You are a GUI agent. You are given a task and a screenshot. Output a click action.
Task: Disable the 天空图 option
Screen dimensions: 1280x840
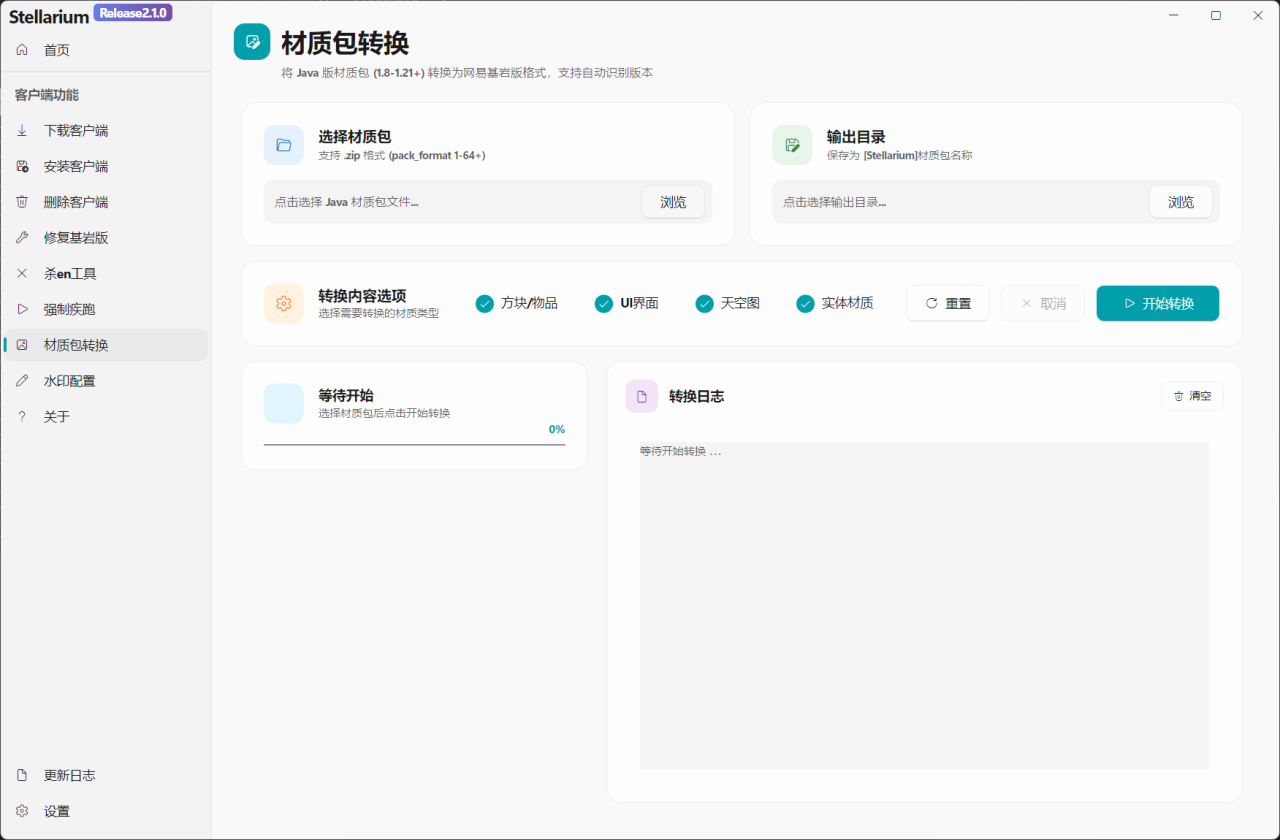(x=704, y=303)
